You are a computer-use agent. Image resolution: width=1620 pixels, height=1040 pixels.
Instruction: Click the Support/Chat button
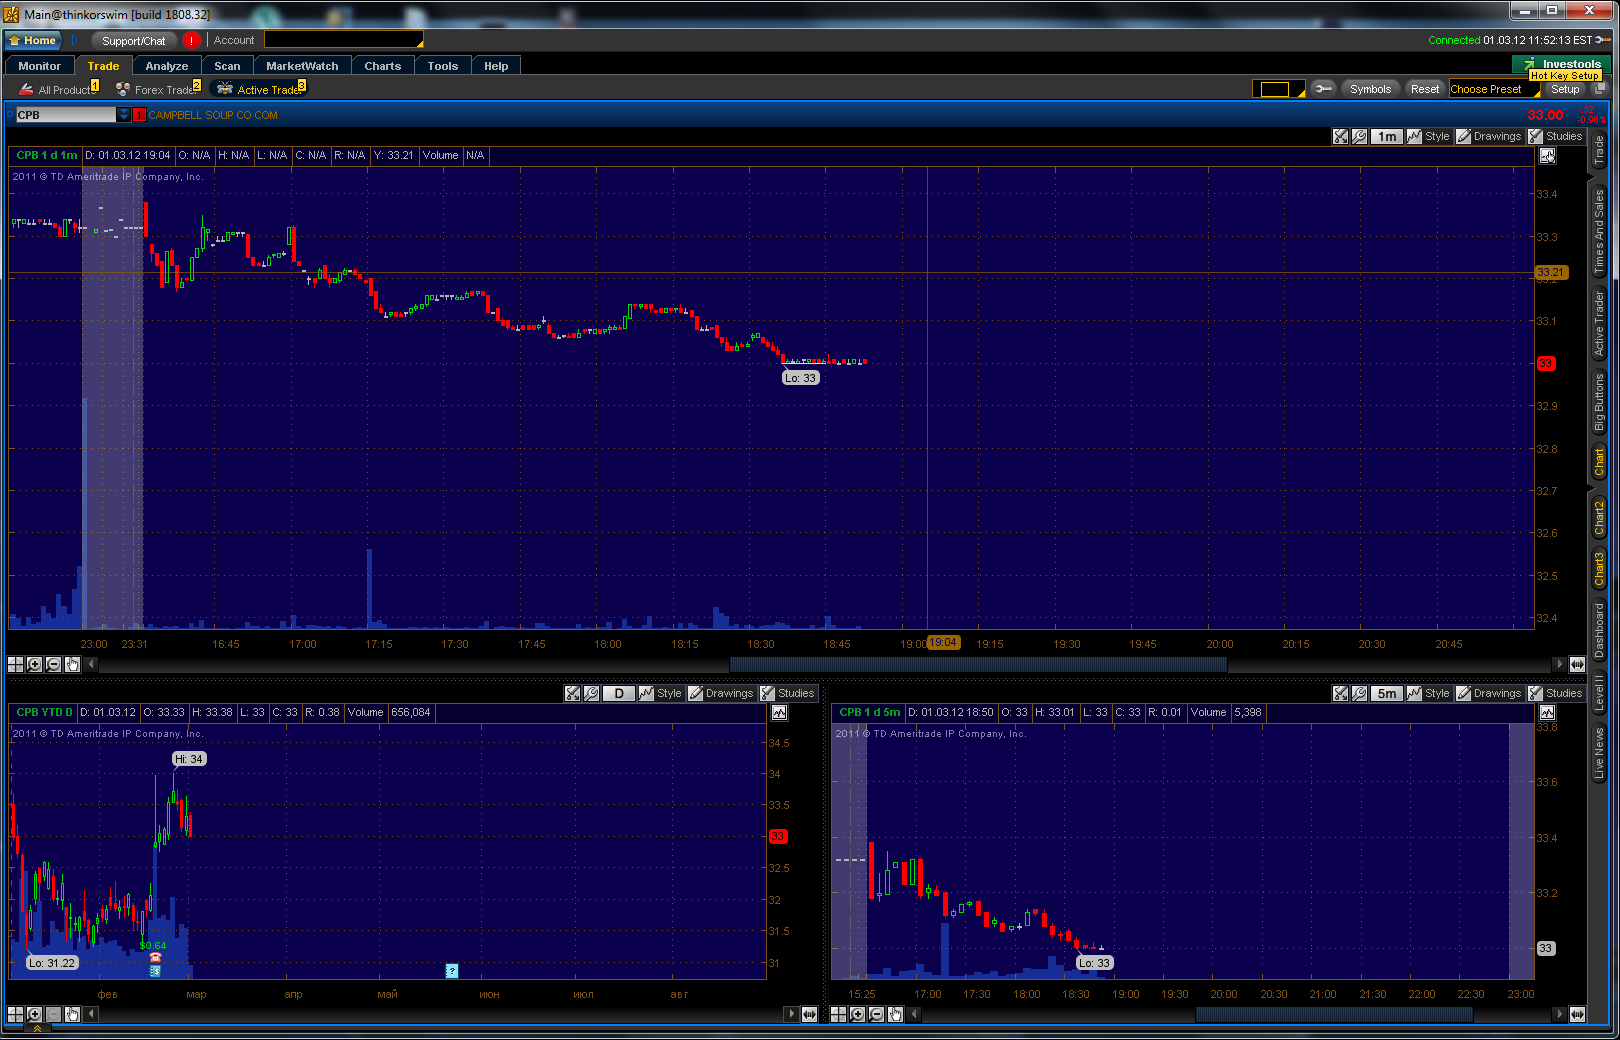coord(134,41)
